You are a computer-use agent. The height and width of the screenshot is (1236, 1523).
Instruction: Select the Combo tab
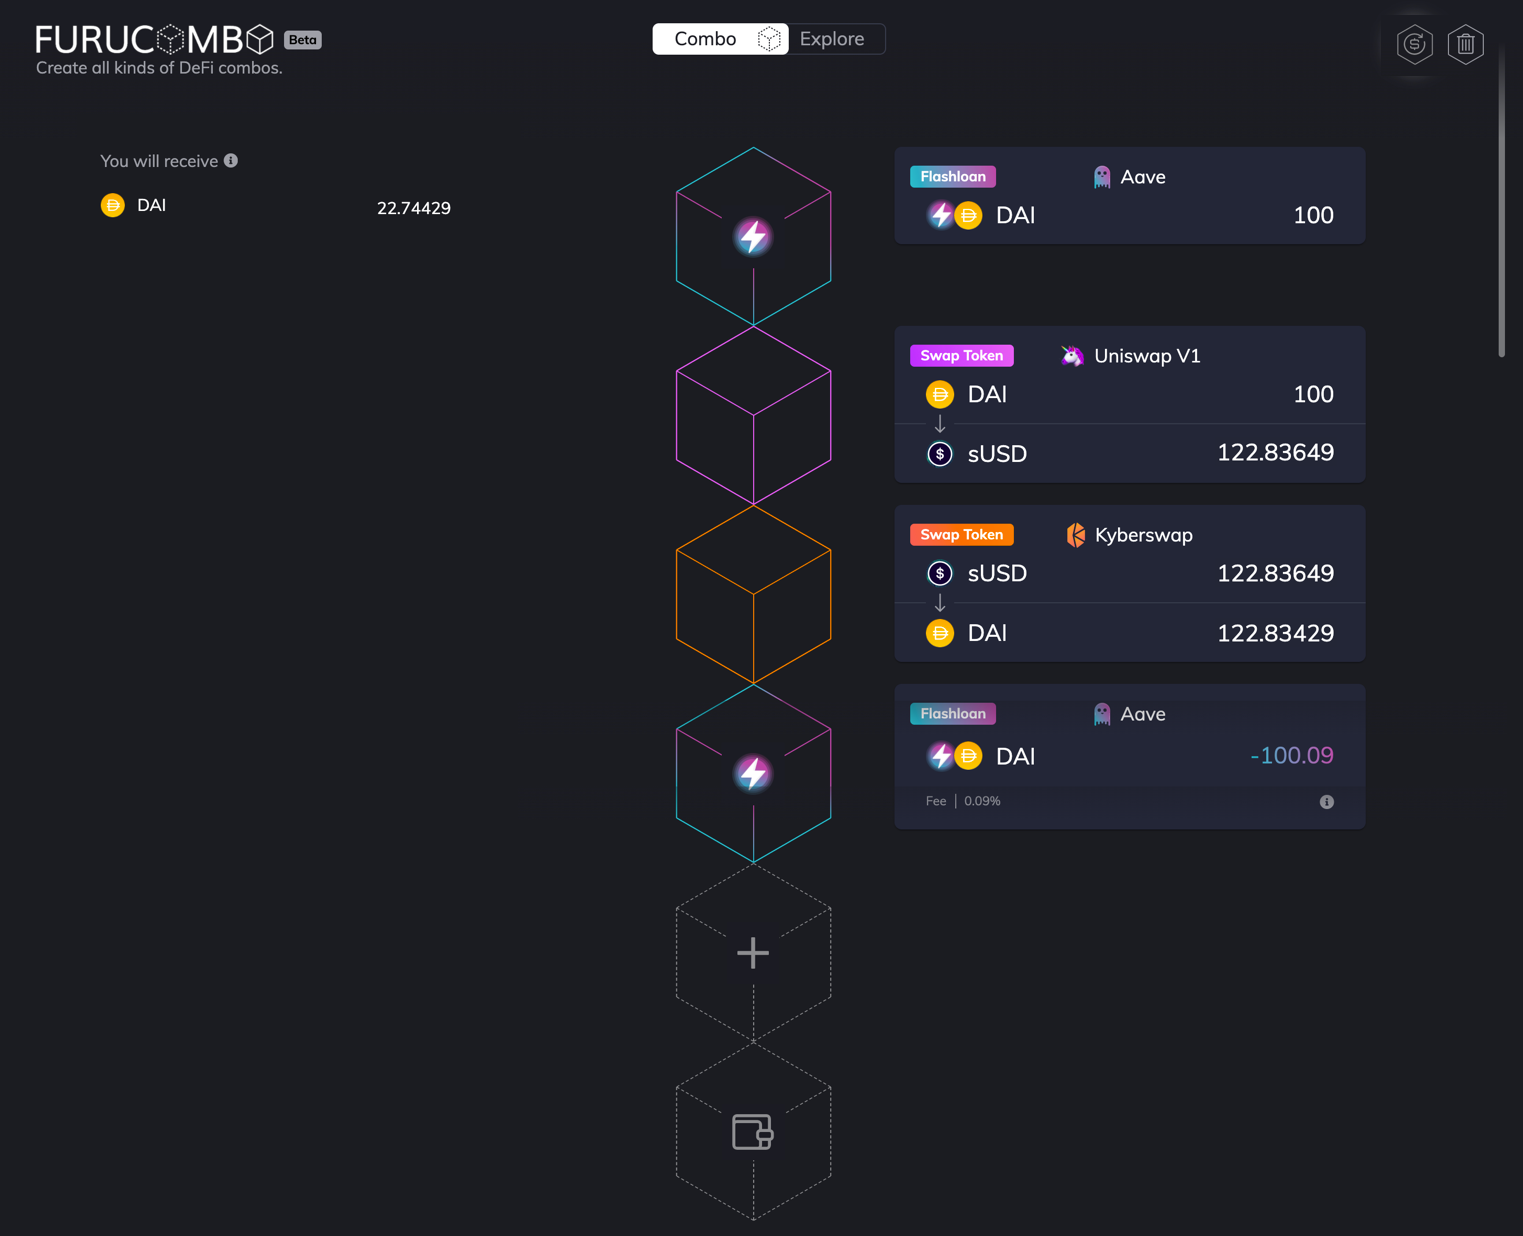[705, 38]
